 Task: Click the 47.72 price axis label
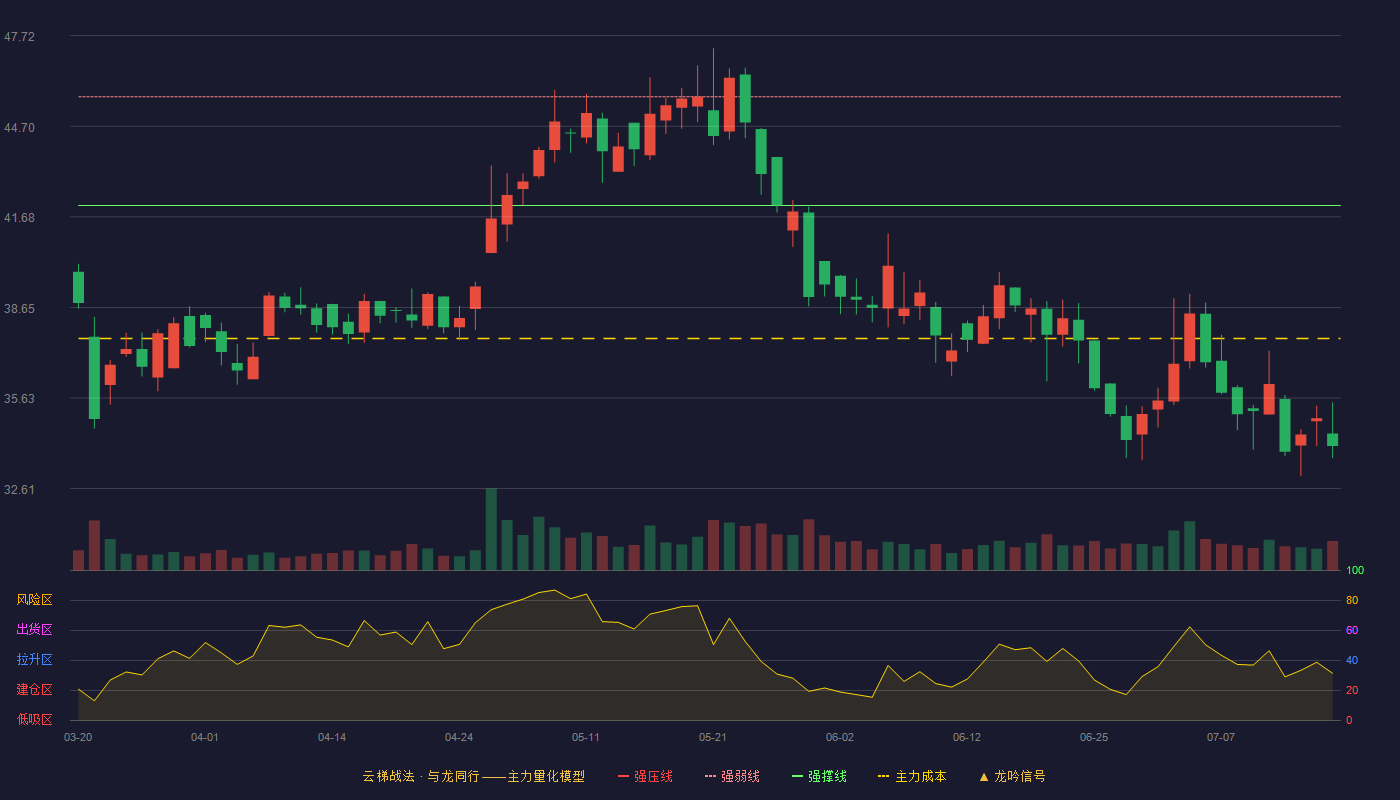[19, 37]
